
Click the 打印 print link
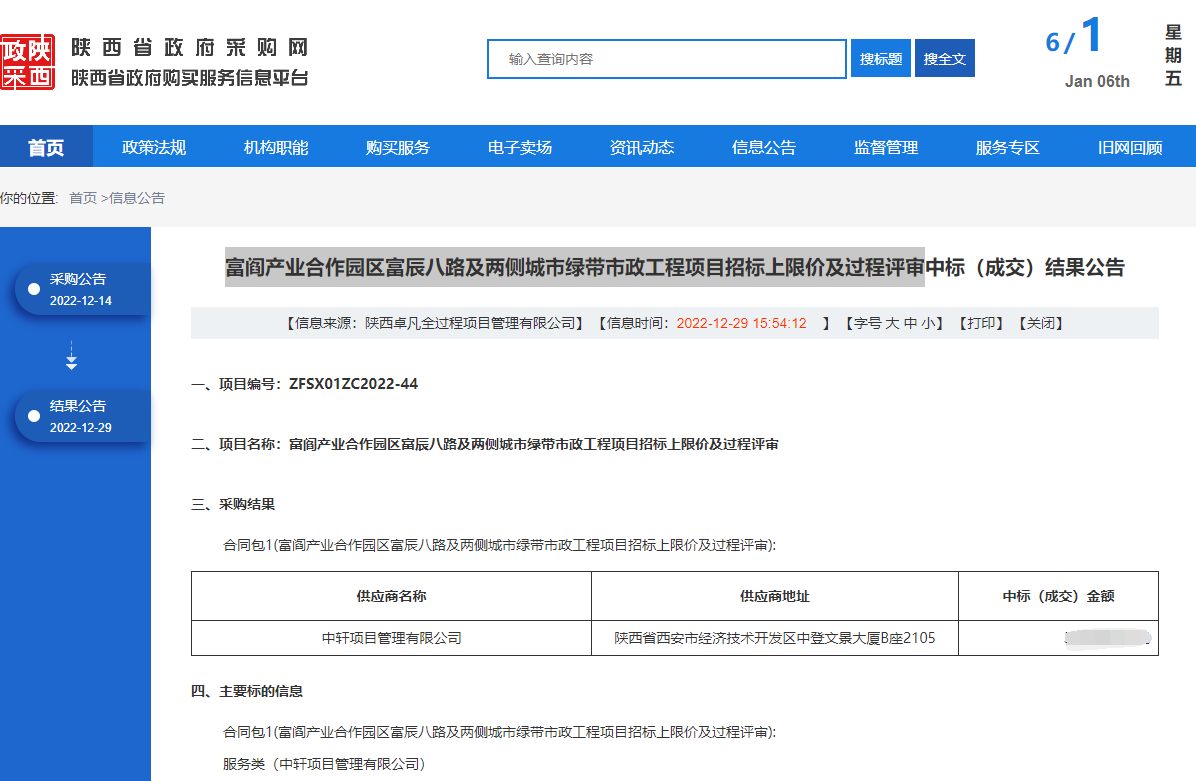click(980, 323)
